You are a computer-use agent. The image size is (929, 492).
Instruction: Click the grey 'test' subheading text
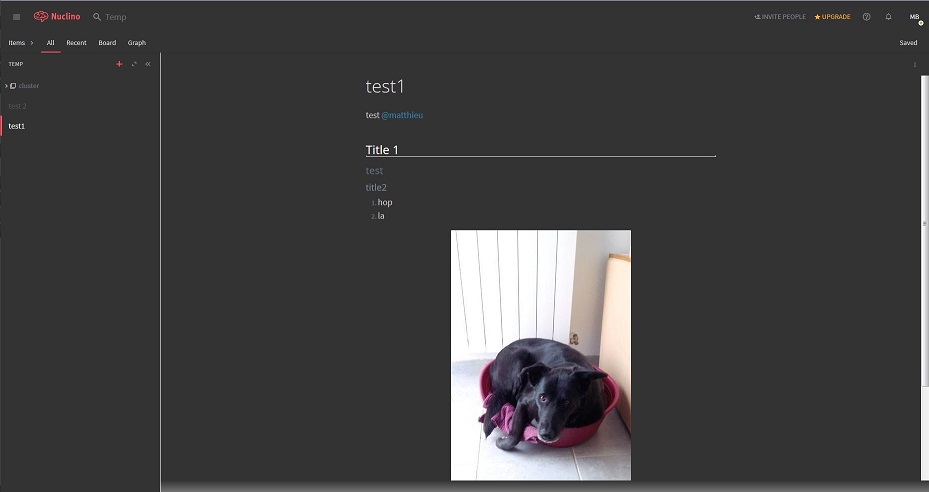coord(374,171)
